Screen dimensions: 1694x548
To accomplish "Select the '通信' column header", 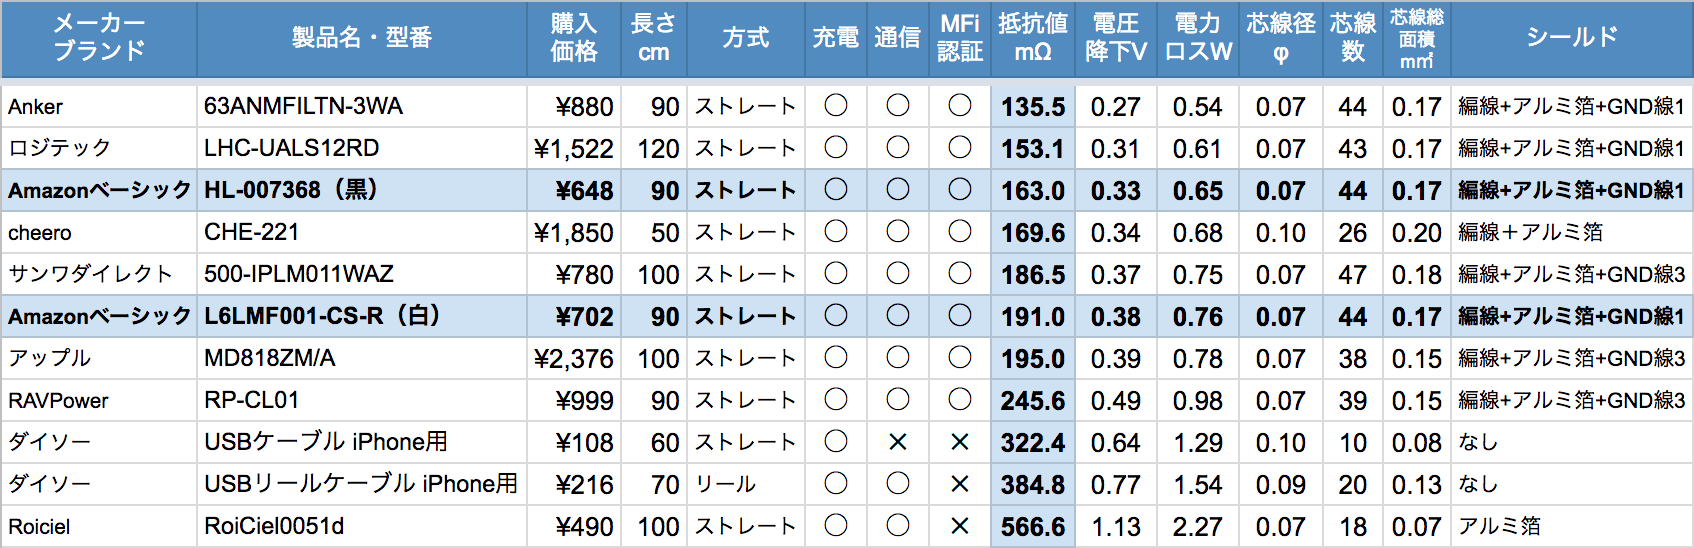I will click(x=898, y=38).
